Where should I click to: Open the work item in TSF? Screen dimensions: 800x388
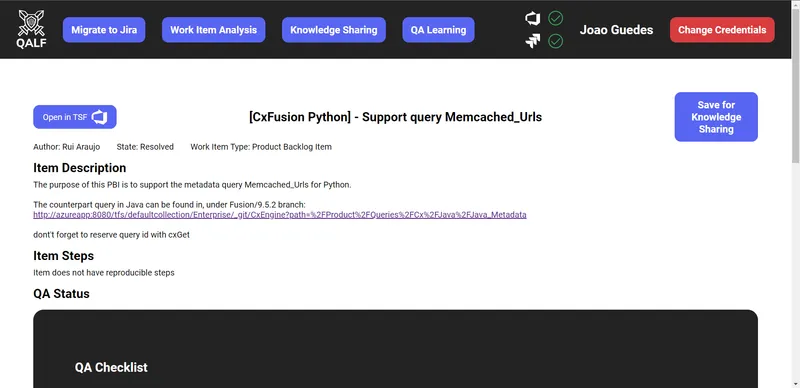pos(75,117)
